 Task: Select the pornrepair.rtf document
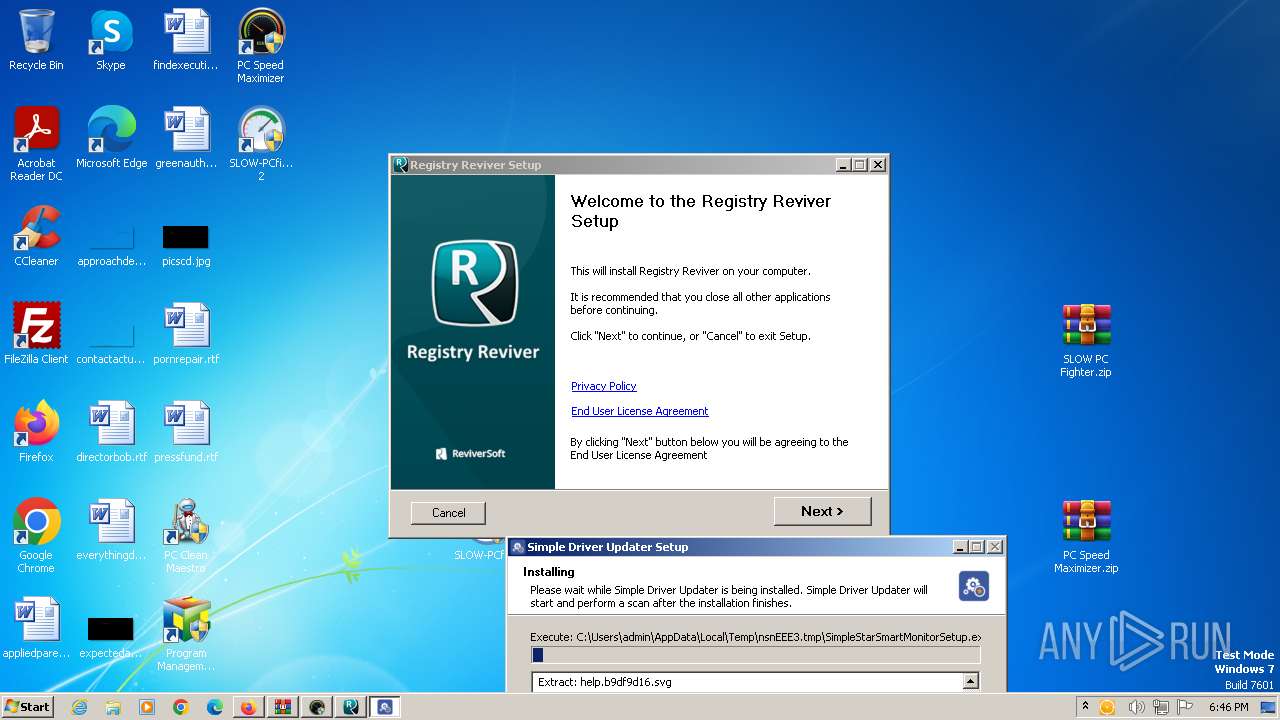click(x=186, y=335)
